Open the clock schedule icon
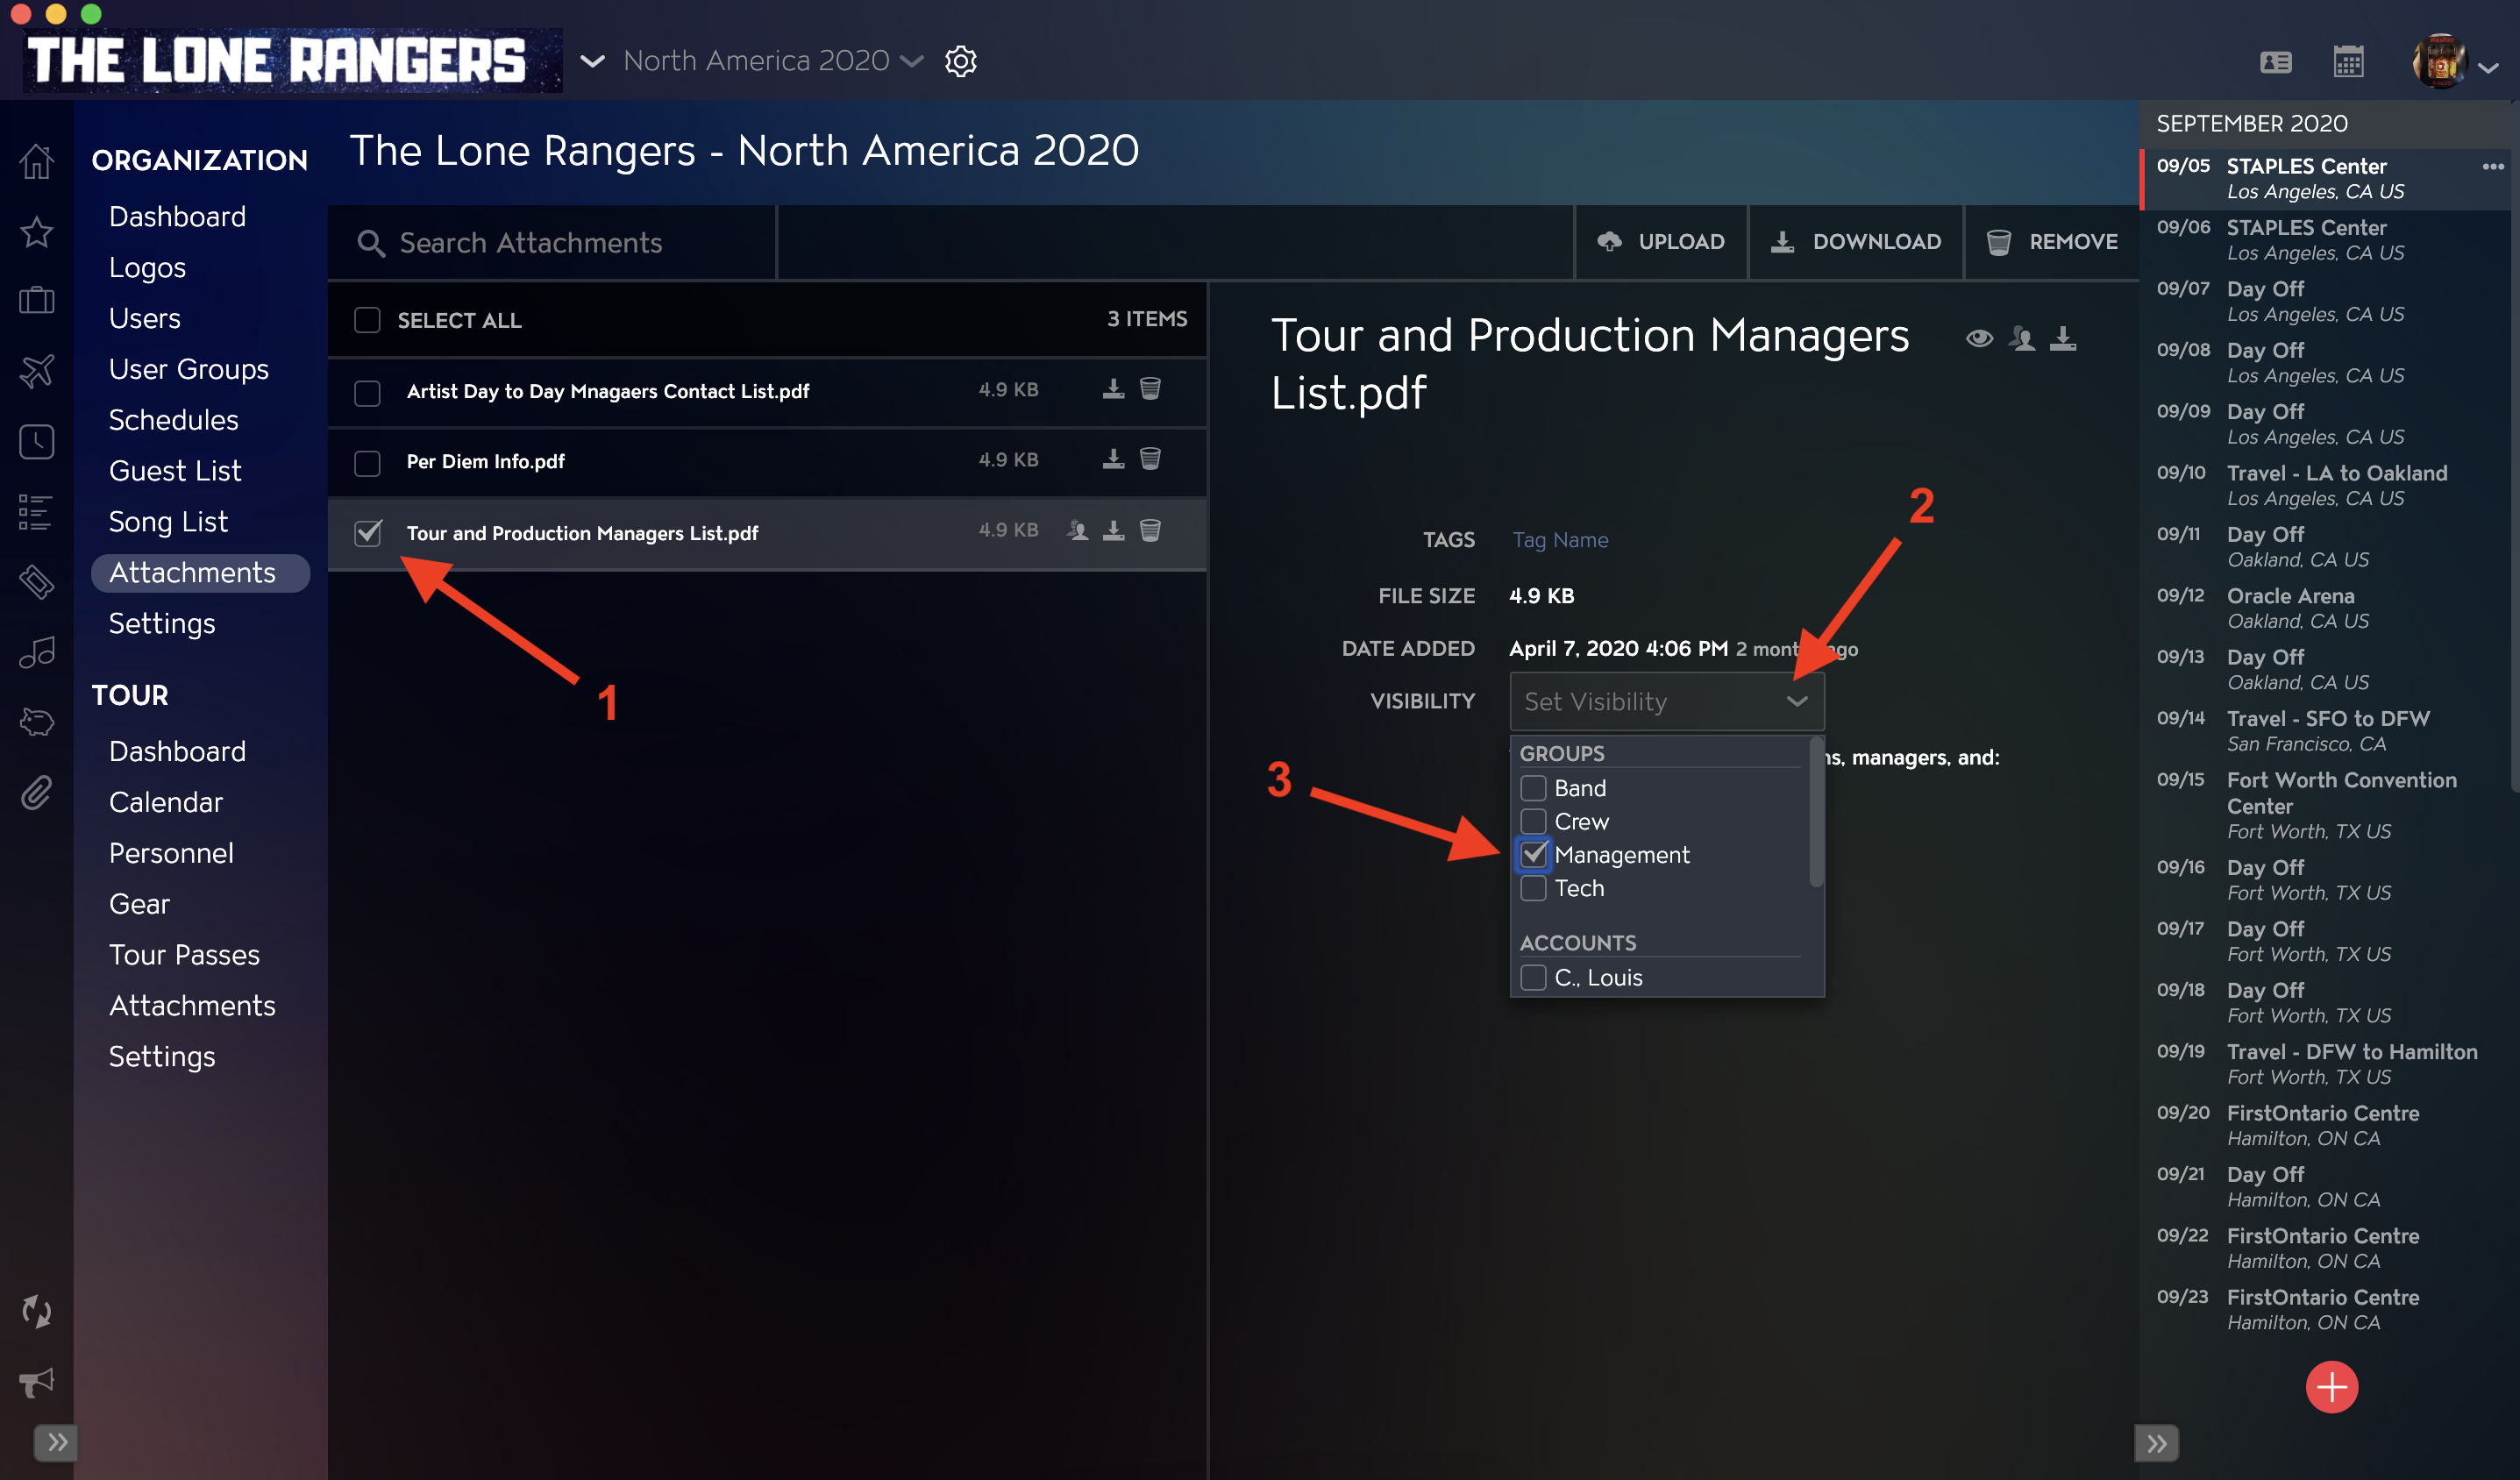The height and width of the screenshot is (1480, 2520). (37, 441)
